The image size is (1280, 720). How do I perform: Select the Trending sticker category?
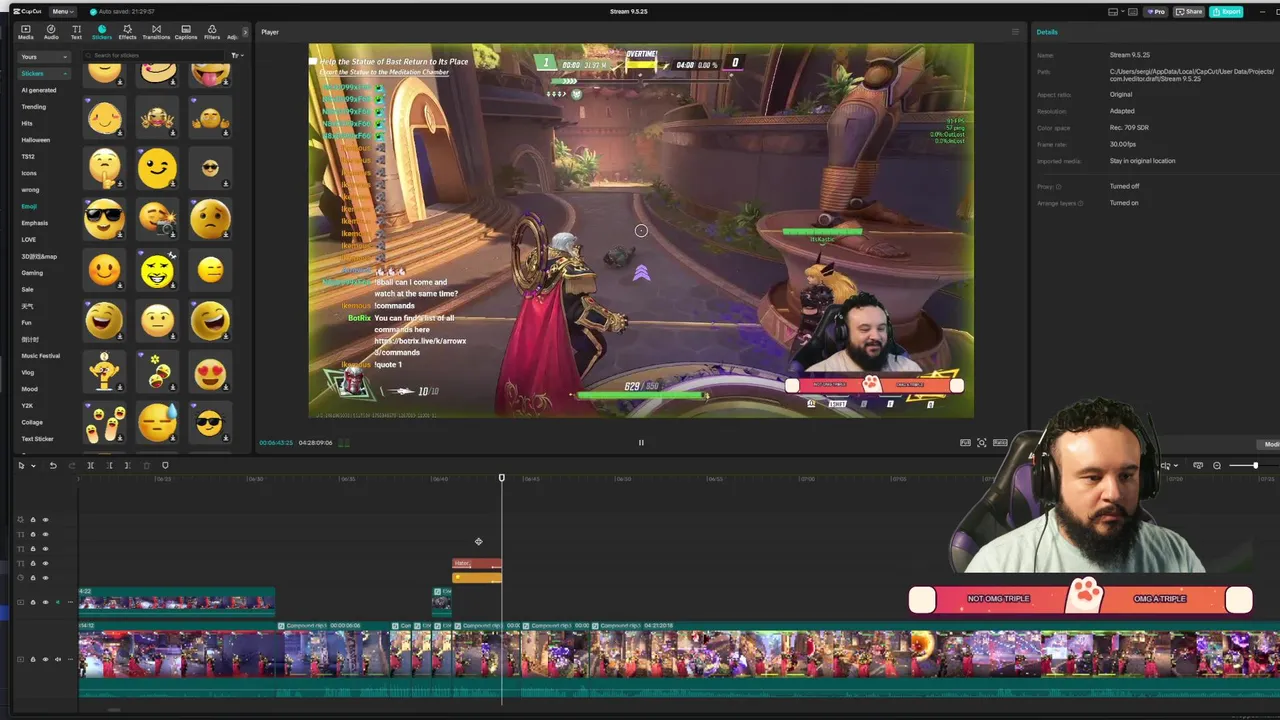click(34, 107)
